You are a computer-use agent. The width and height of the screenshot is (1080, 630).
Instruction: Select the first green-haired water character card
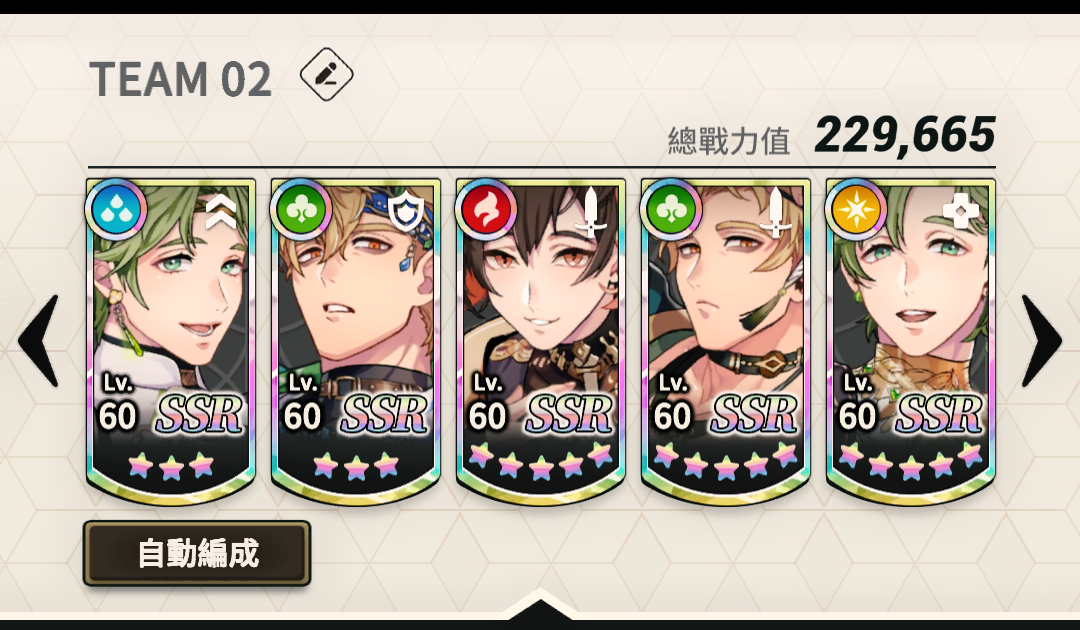click(171, 342)
